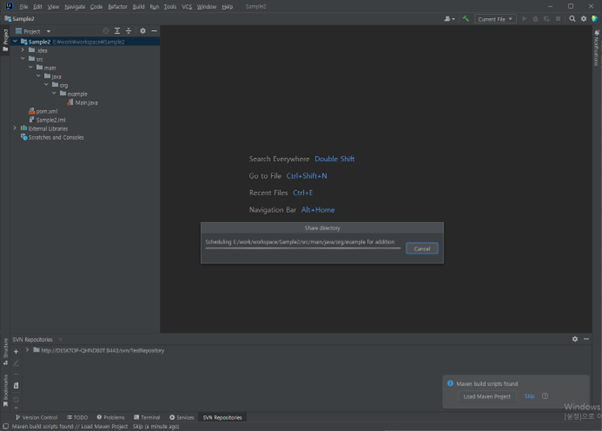Screen dimensions: 602x431
Task: Click the Ctrl+Shift+N shortcut hint
Action: 306,176
